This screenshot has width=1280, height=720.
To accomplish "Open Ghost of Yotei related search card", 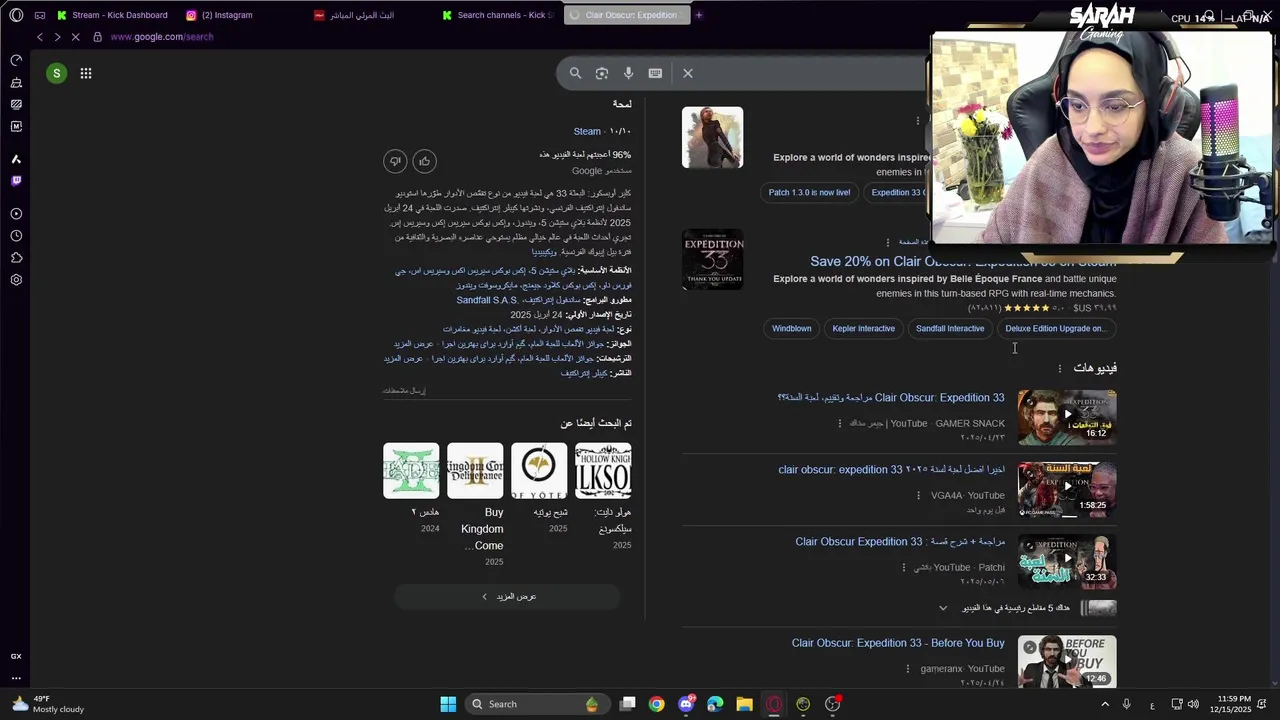I will [x=539, y=487].
